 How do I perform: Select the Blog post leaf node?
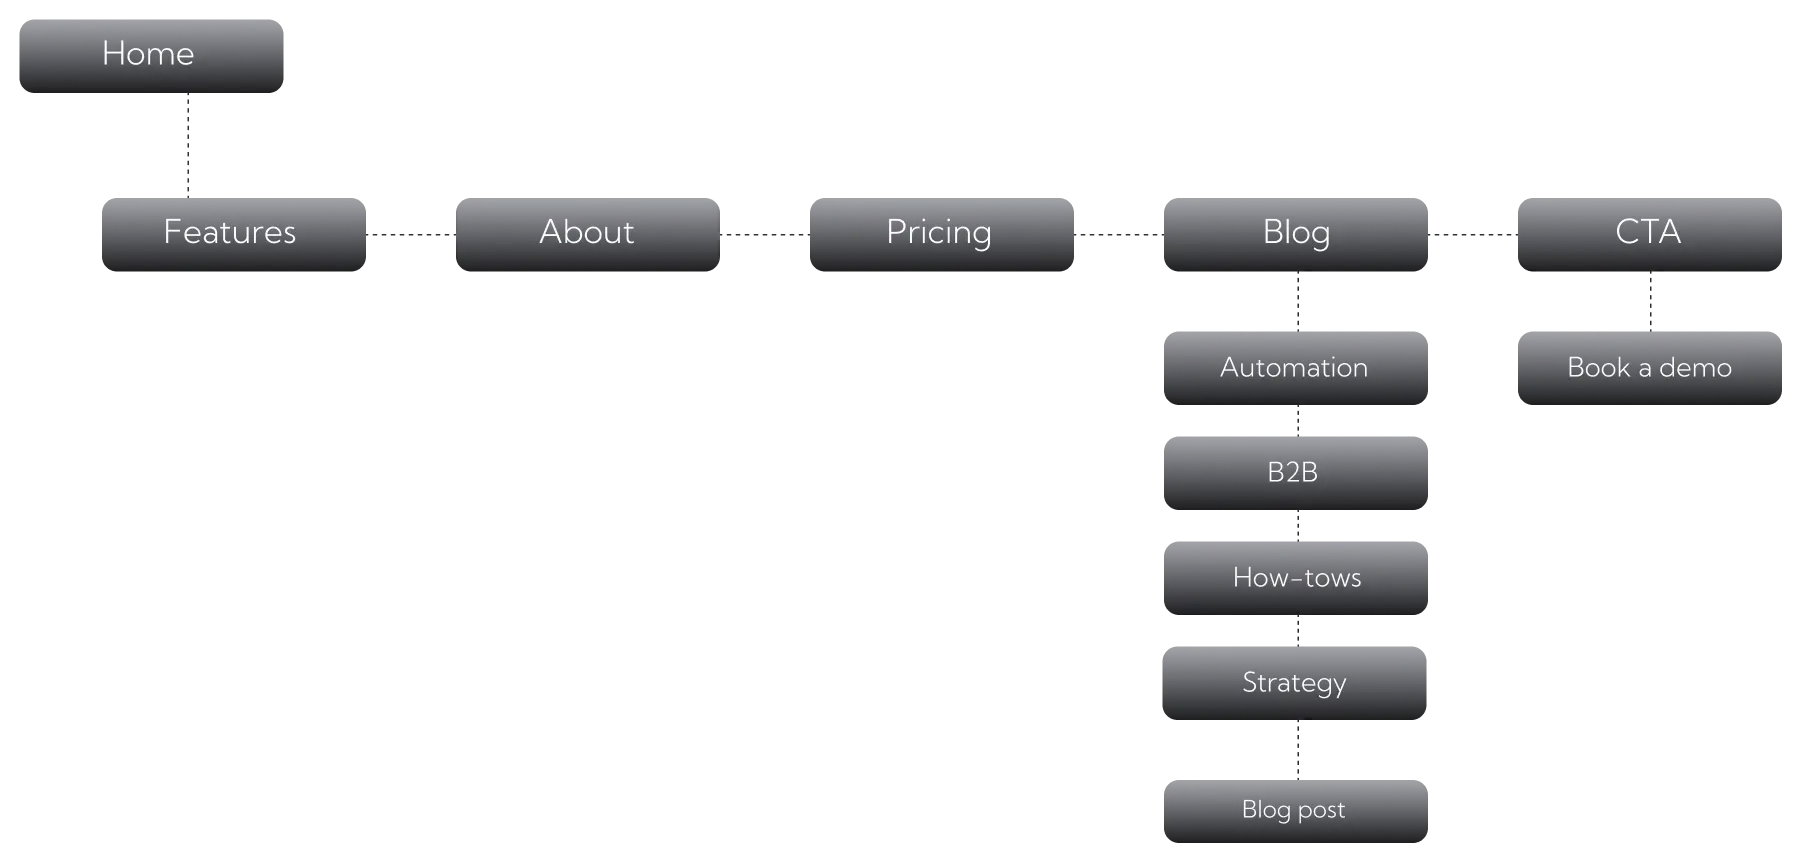[x=1295, y=810]
